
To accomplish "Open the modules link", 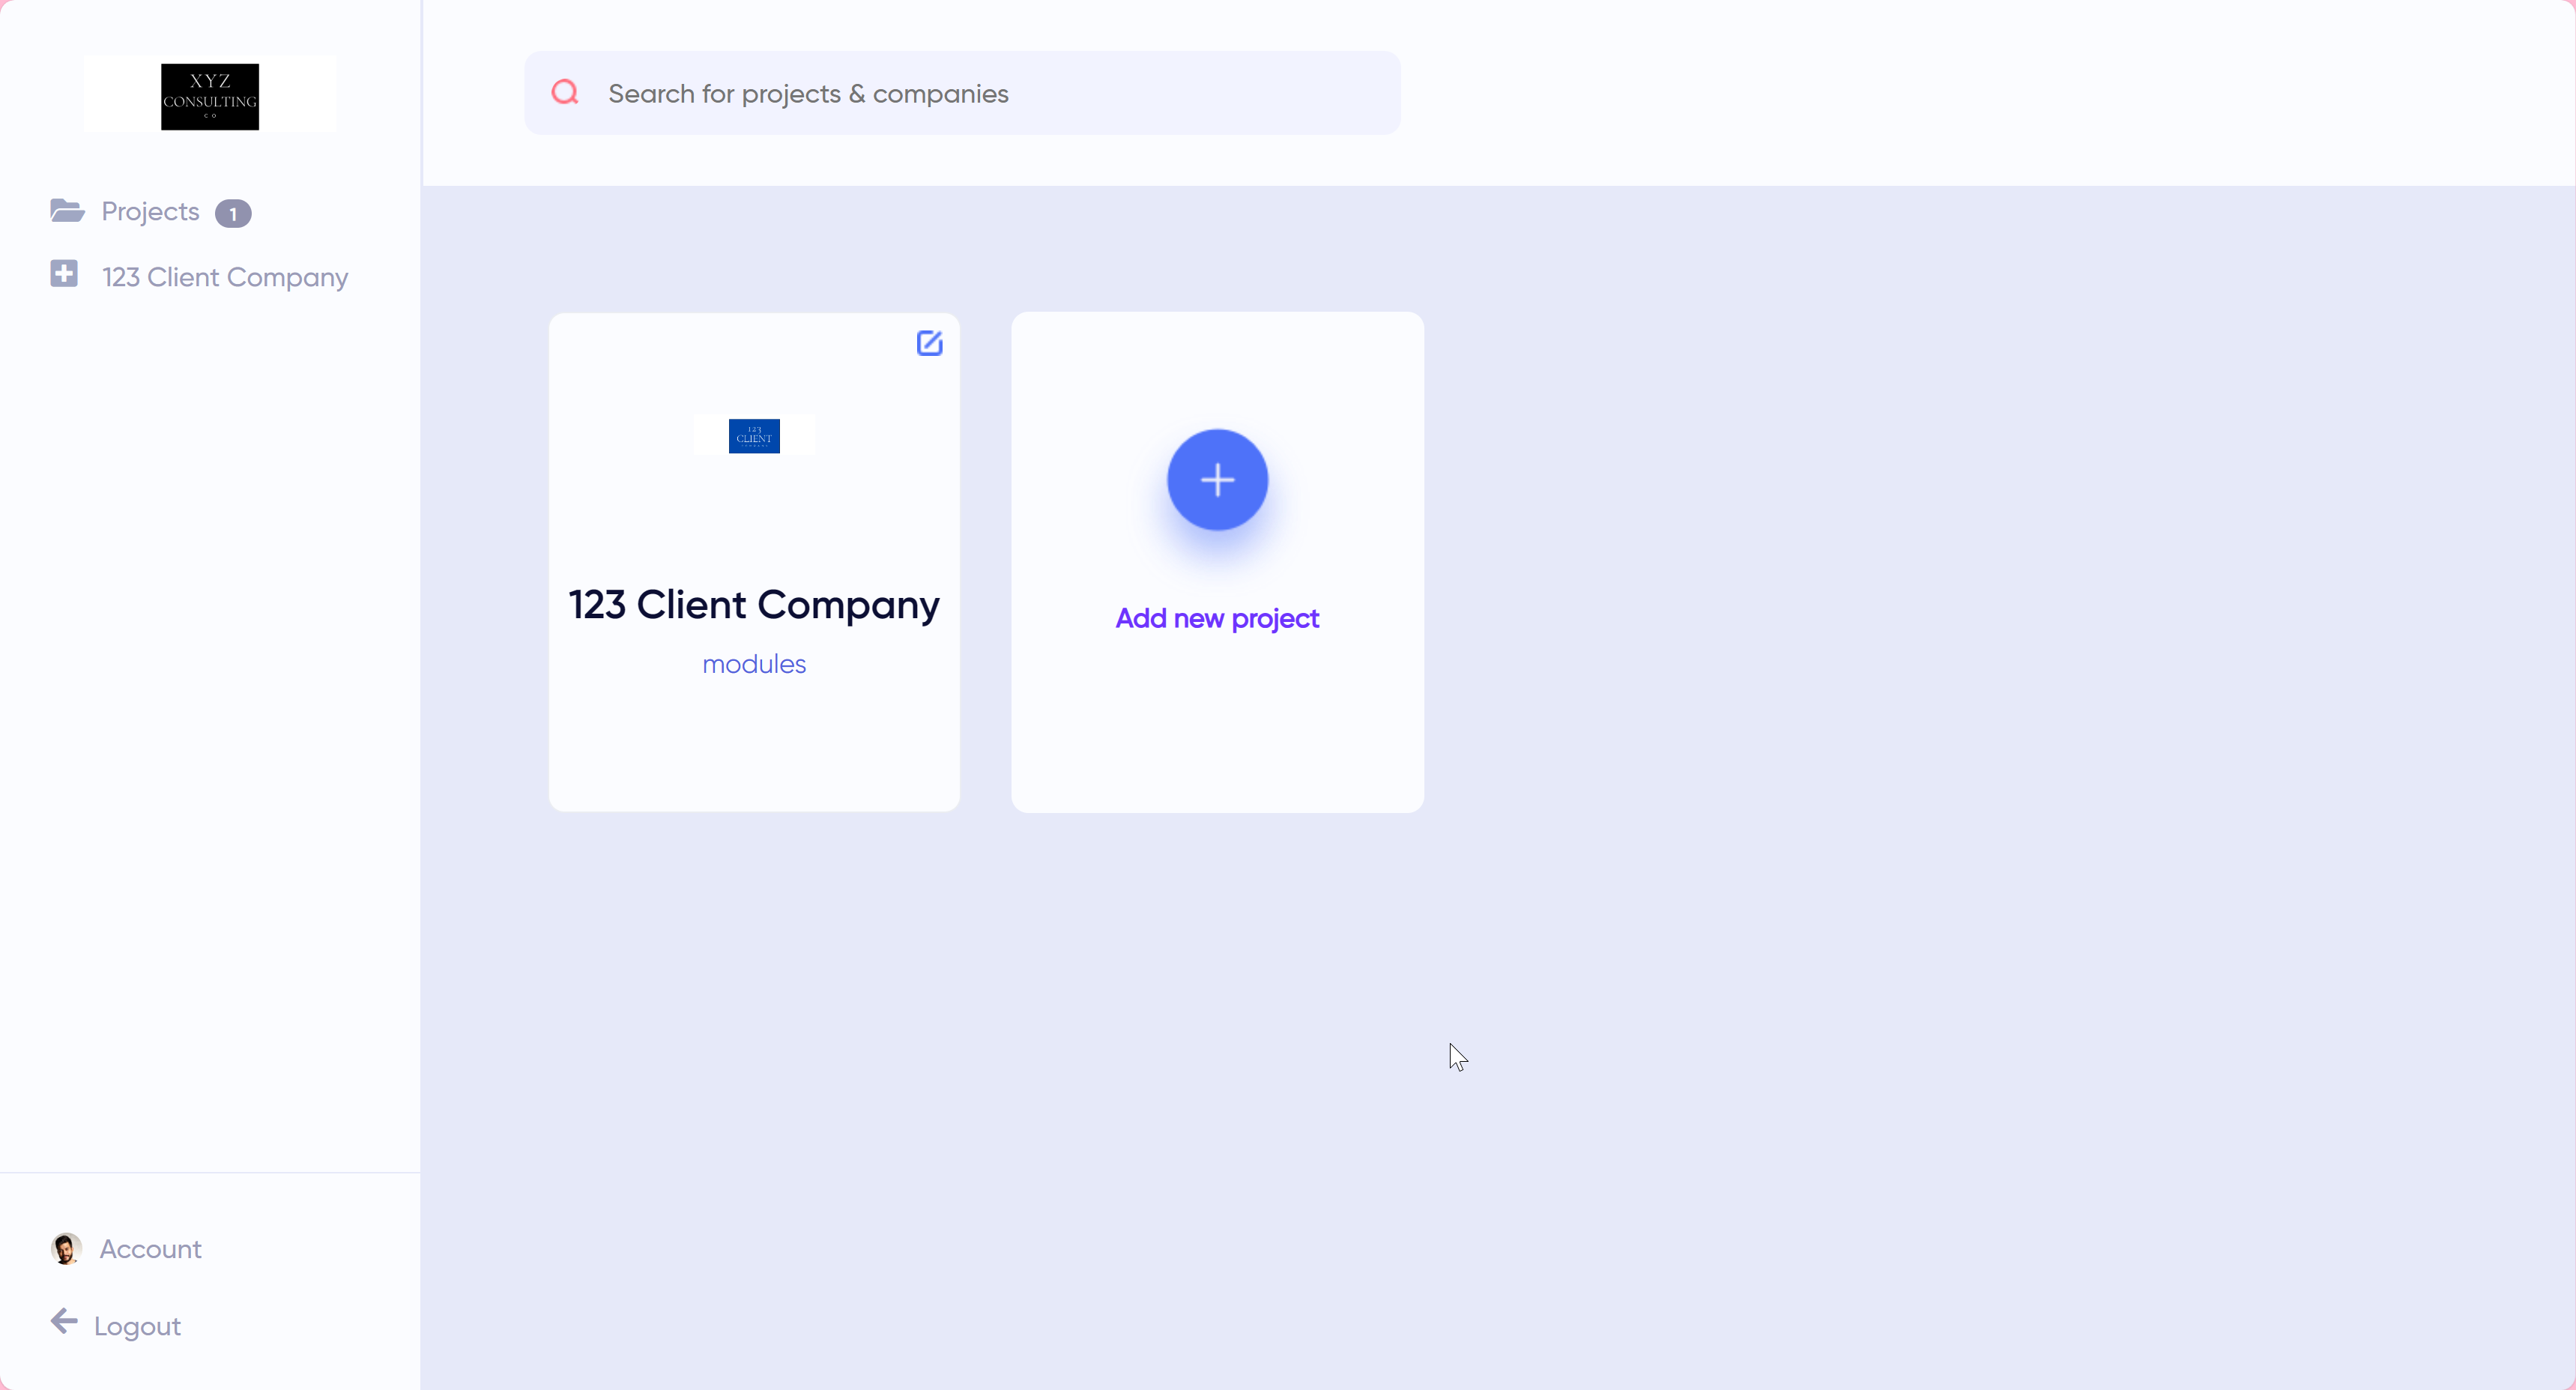I will tap(754, 663).
